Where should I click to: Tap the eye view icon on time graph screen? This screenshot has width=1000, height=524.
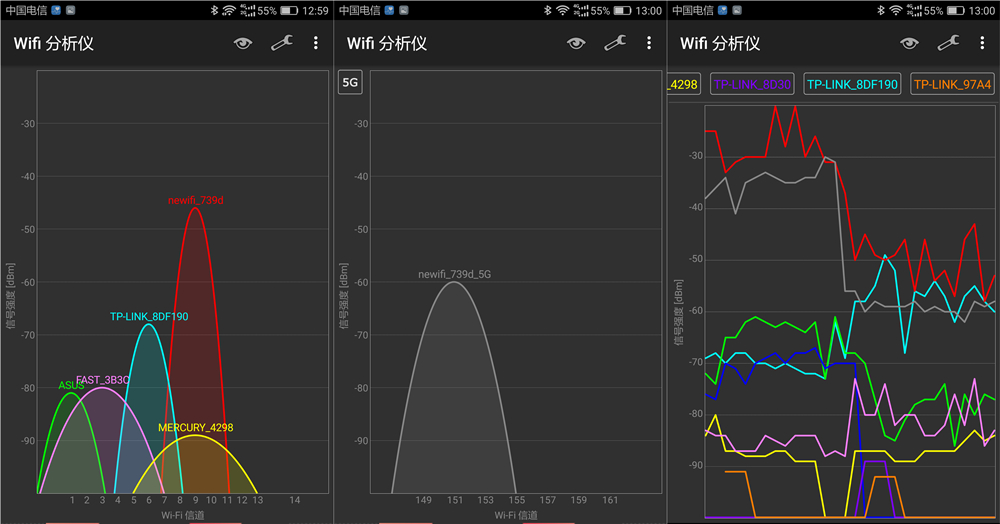click(909, 43)
